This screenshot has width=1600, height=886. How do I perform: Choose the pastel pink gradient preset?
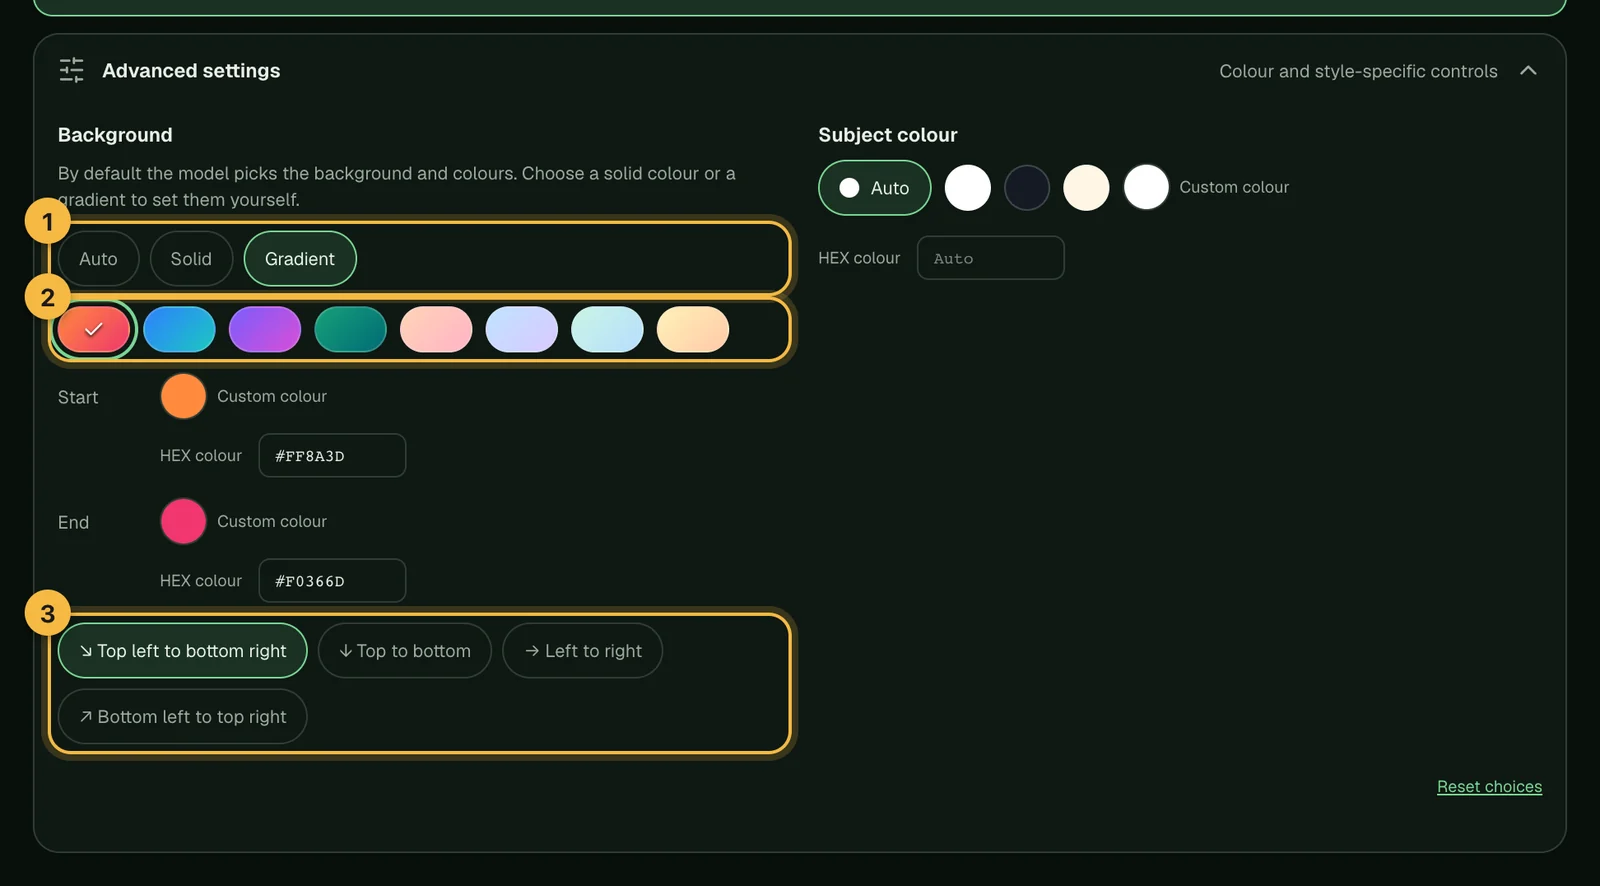tap(436, 329)
